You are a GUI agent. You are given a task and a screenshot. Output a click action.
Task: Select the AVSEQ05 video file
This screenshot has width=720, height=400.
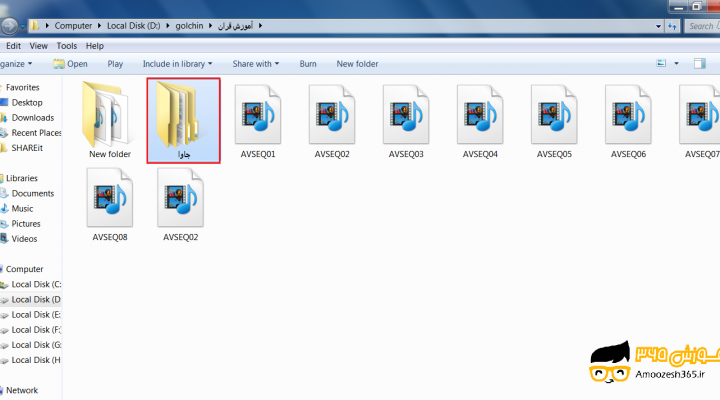(554, 121)
